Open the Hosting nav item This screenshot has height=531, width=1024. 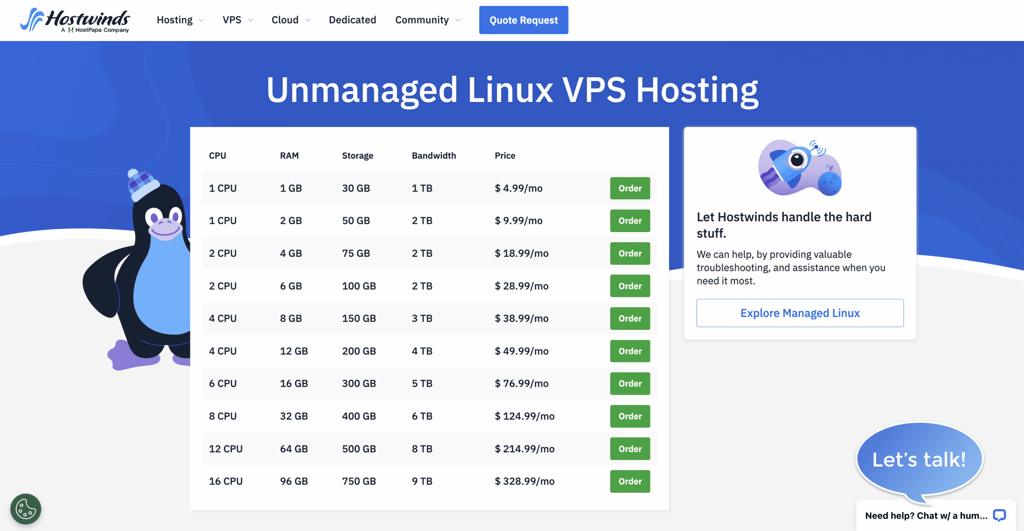(x=174, y=20)
